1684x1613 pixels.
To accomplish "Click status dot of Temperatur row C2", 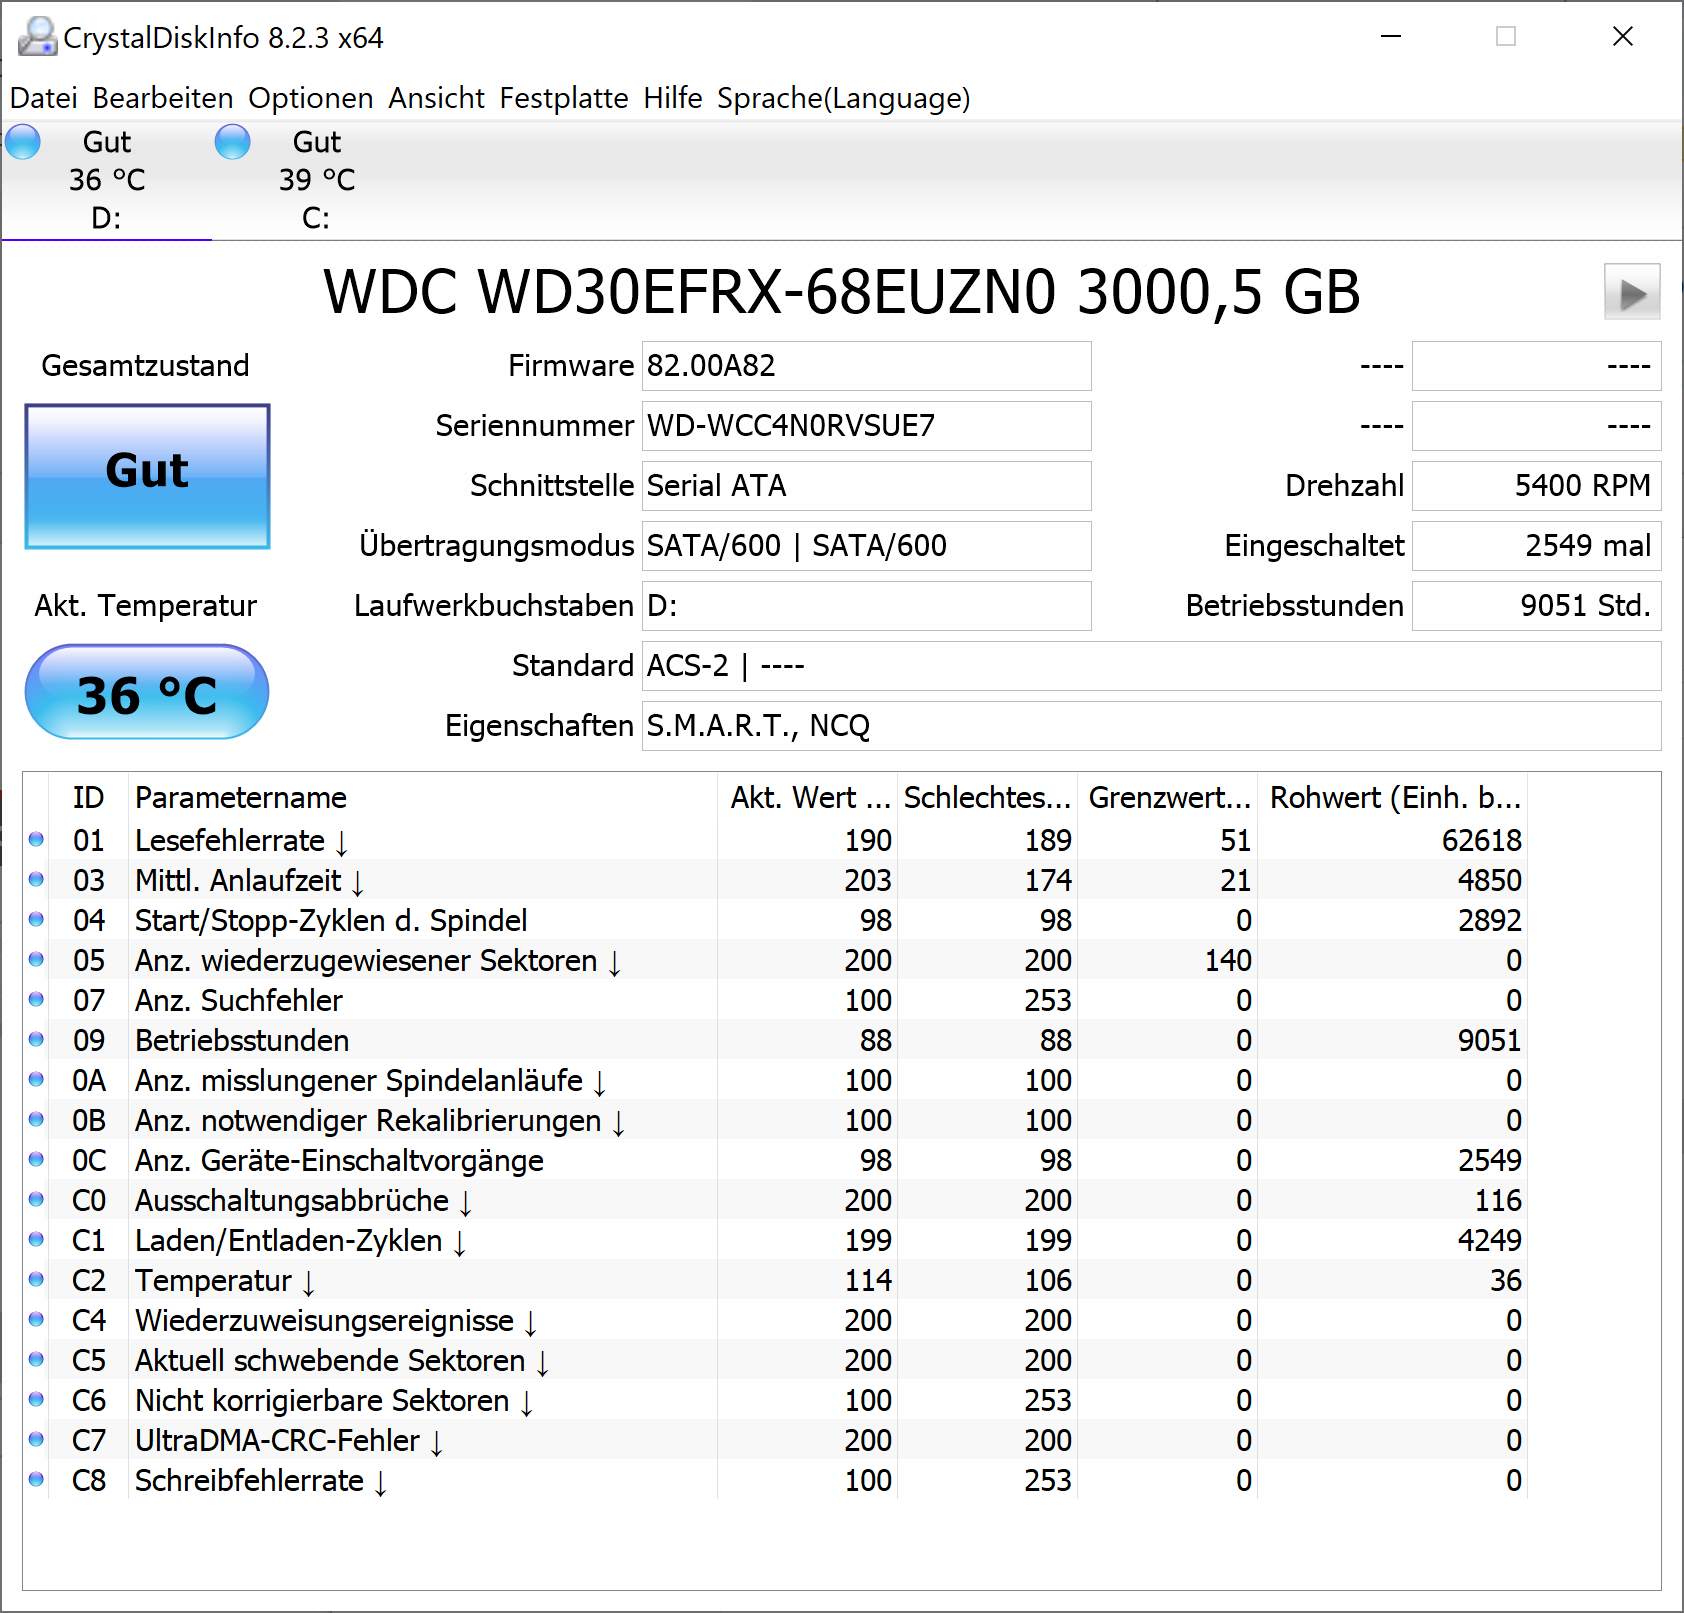I will point(36,1279).
